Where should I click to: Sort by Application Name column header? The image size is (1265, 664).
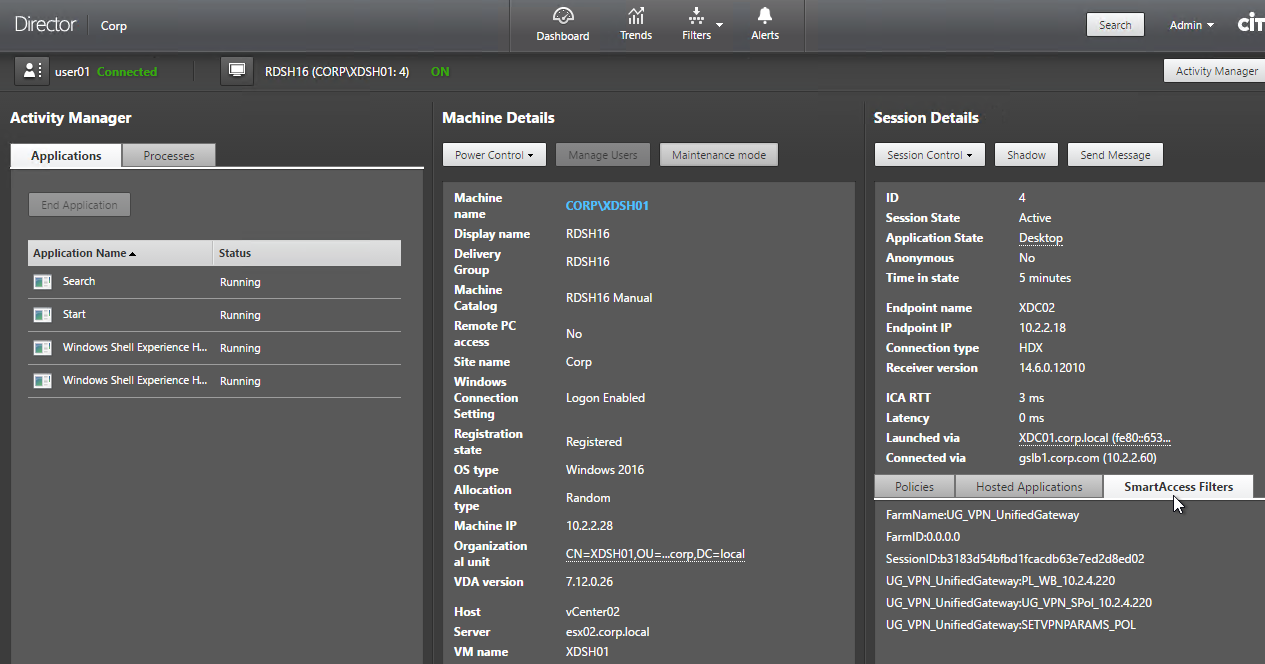coord(120,253)
